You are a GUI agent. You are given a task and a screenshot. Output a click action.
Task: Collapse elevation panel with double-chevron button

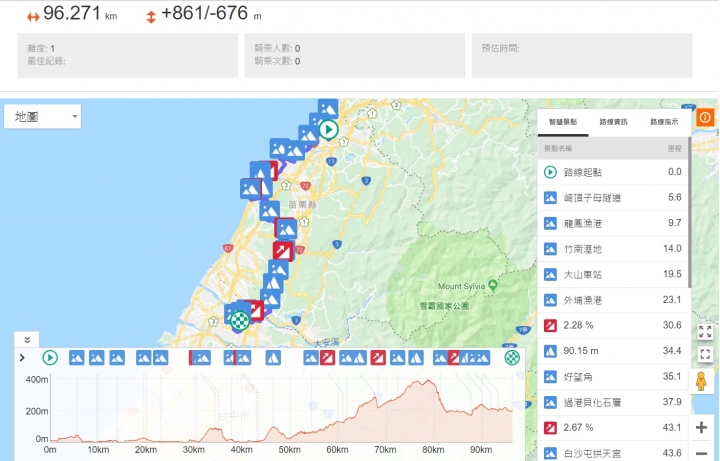tap(27, 340)
